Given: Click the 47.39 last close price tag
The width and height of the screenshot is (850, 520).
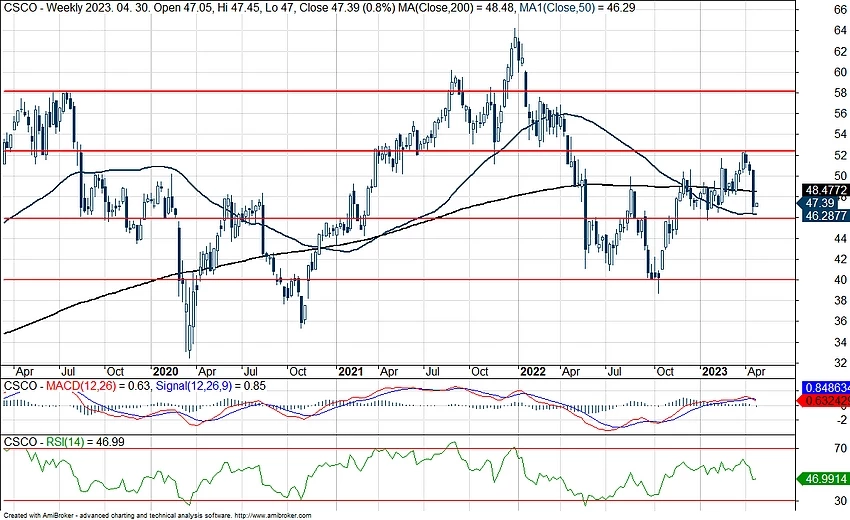Looking at the screenshot, I should 819,203.
